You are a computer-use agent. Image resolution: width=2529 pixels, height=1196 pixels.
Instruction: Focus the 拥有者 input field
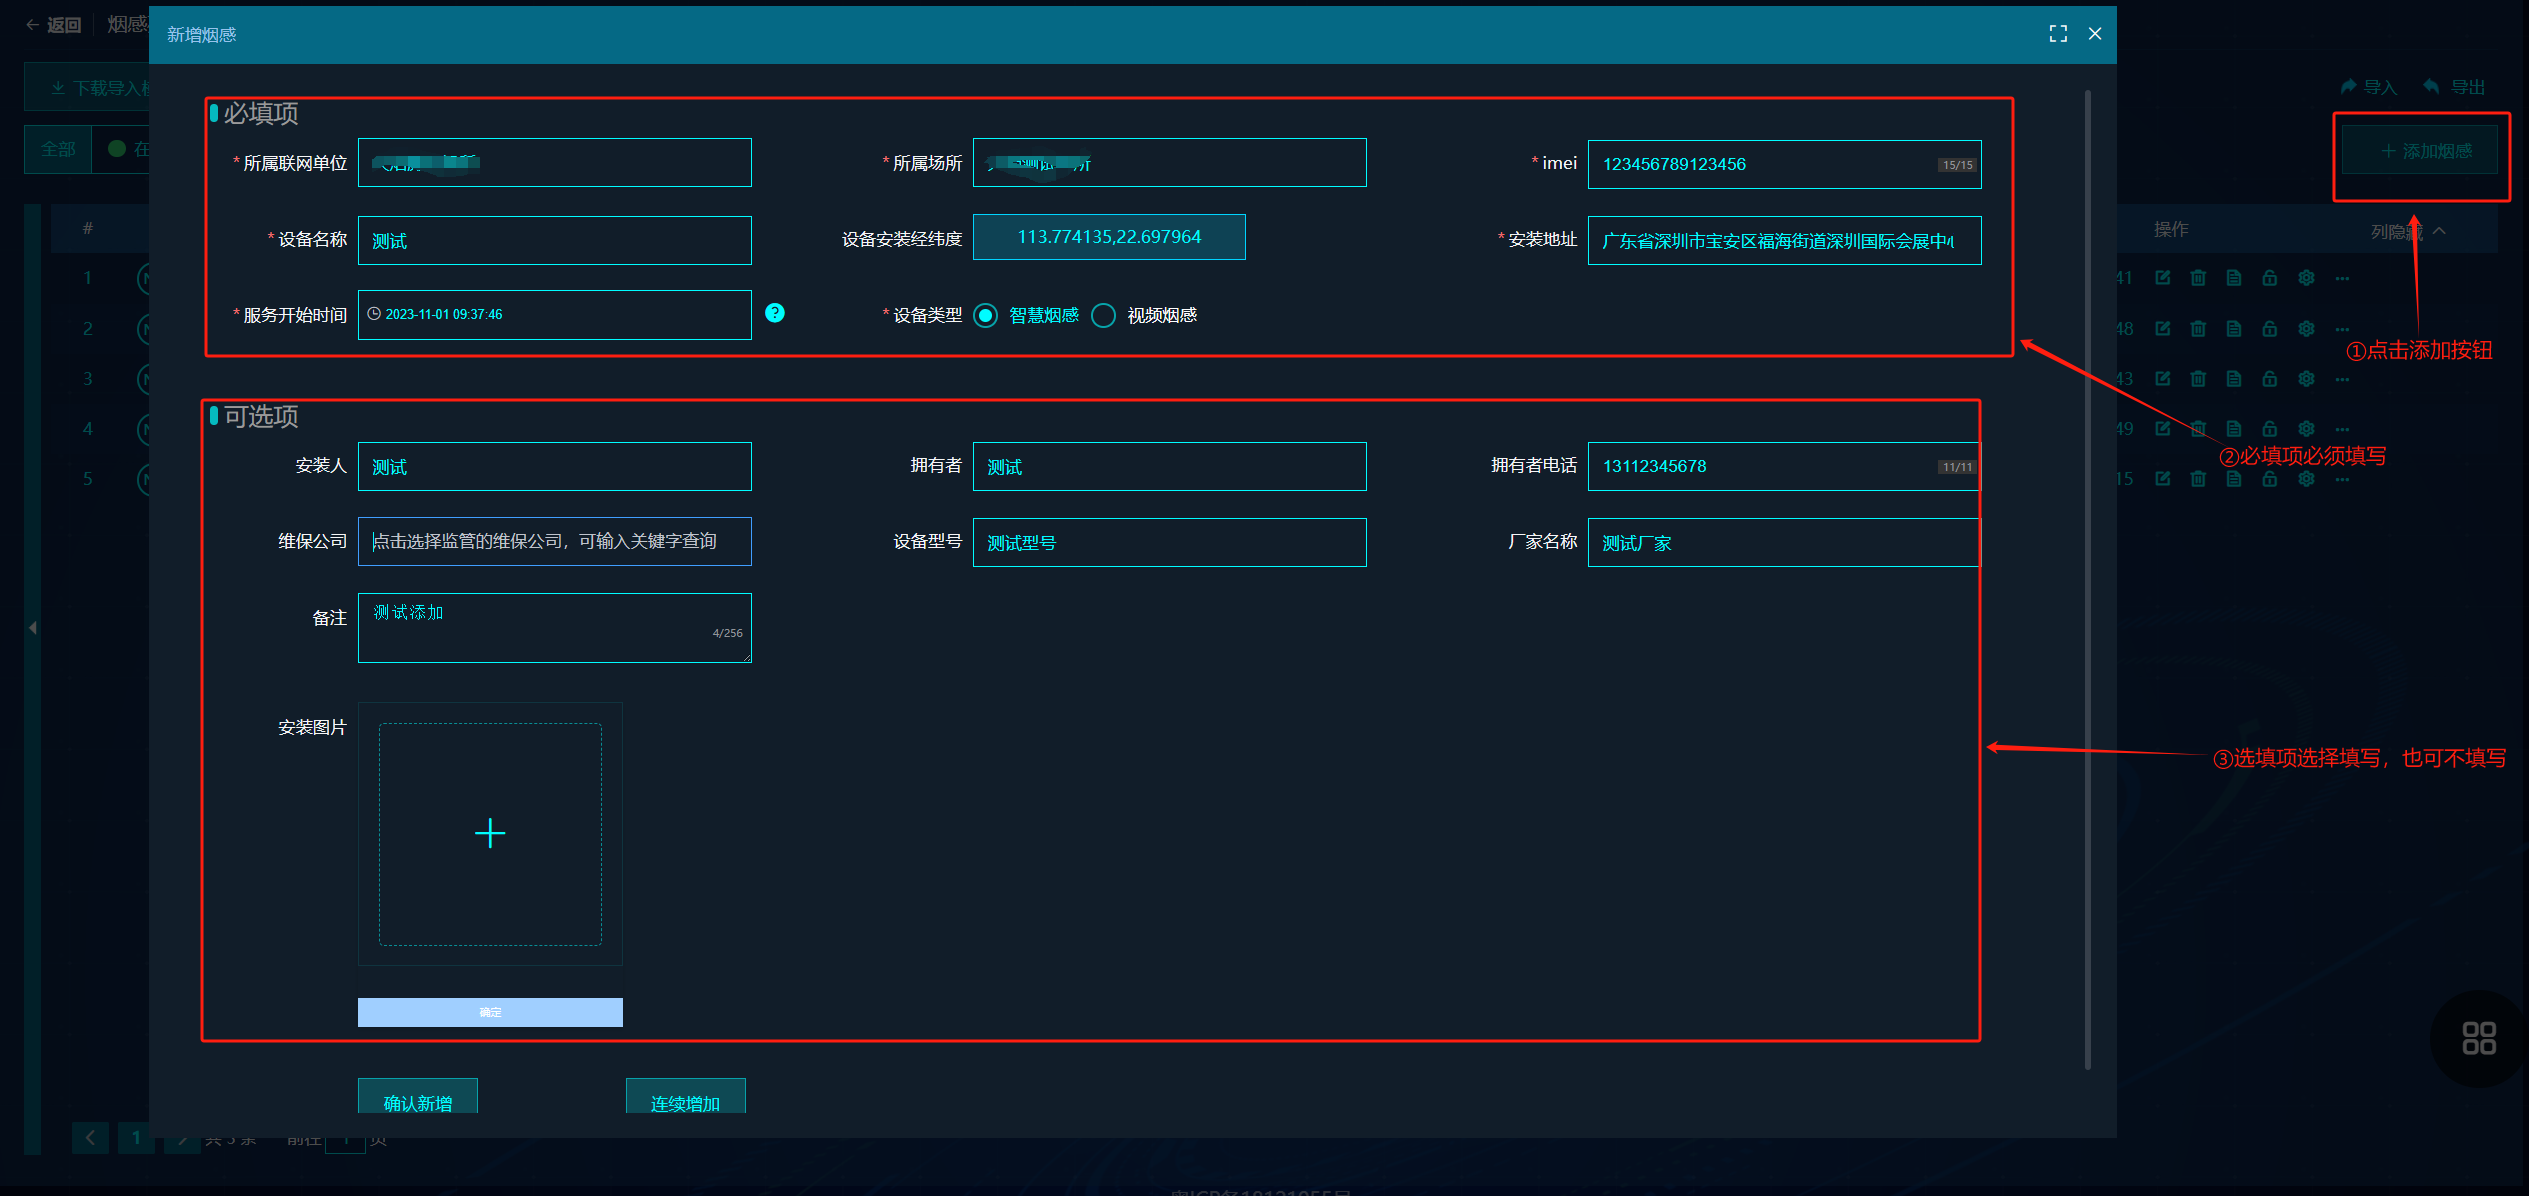[1170, 466]
